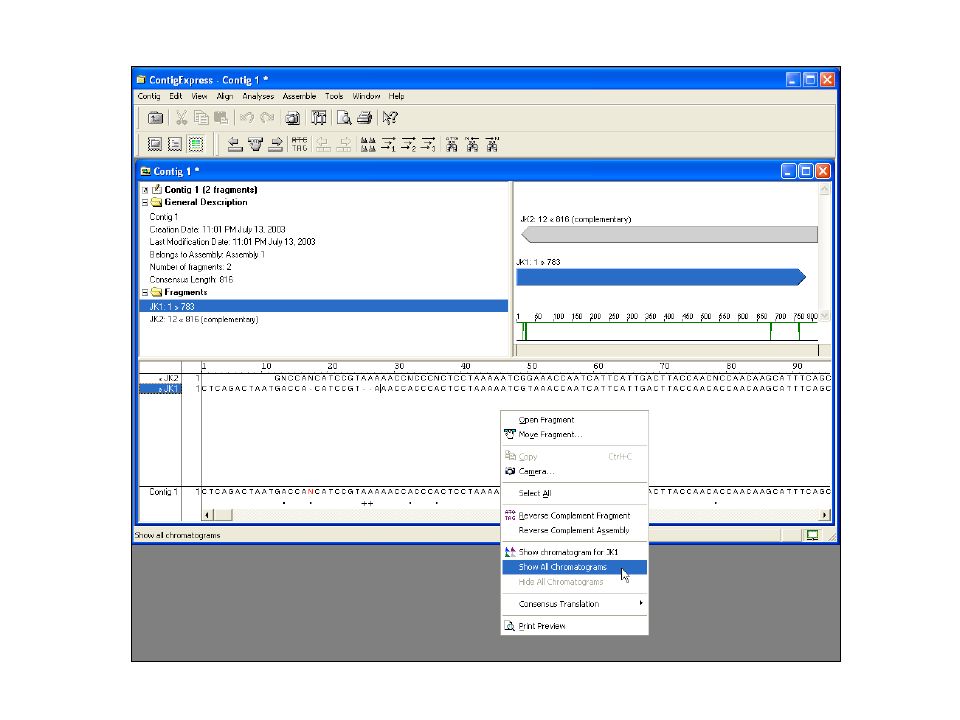Screen dimensions: 960x720
Task: Click the Undo toolbar icon
Action: tap(247, 118)
